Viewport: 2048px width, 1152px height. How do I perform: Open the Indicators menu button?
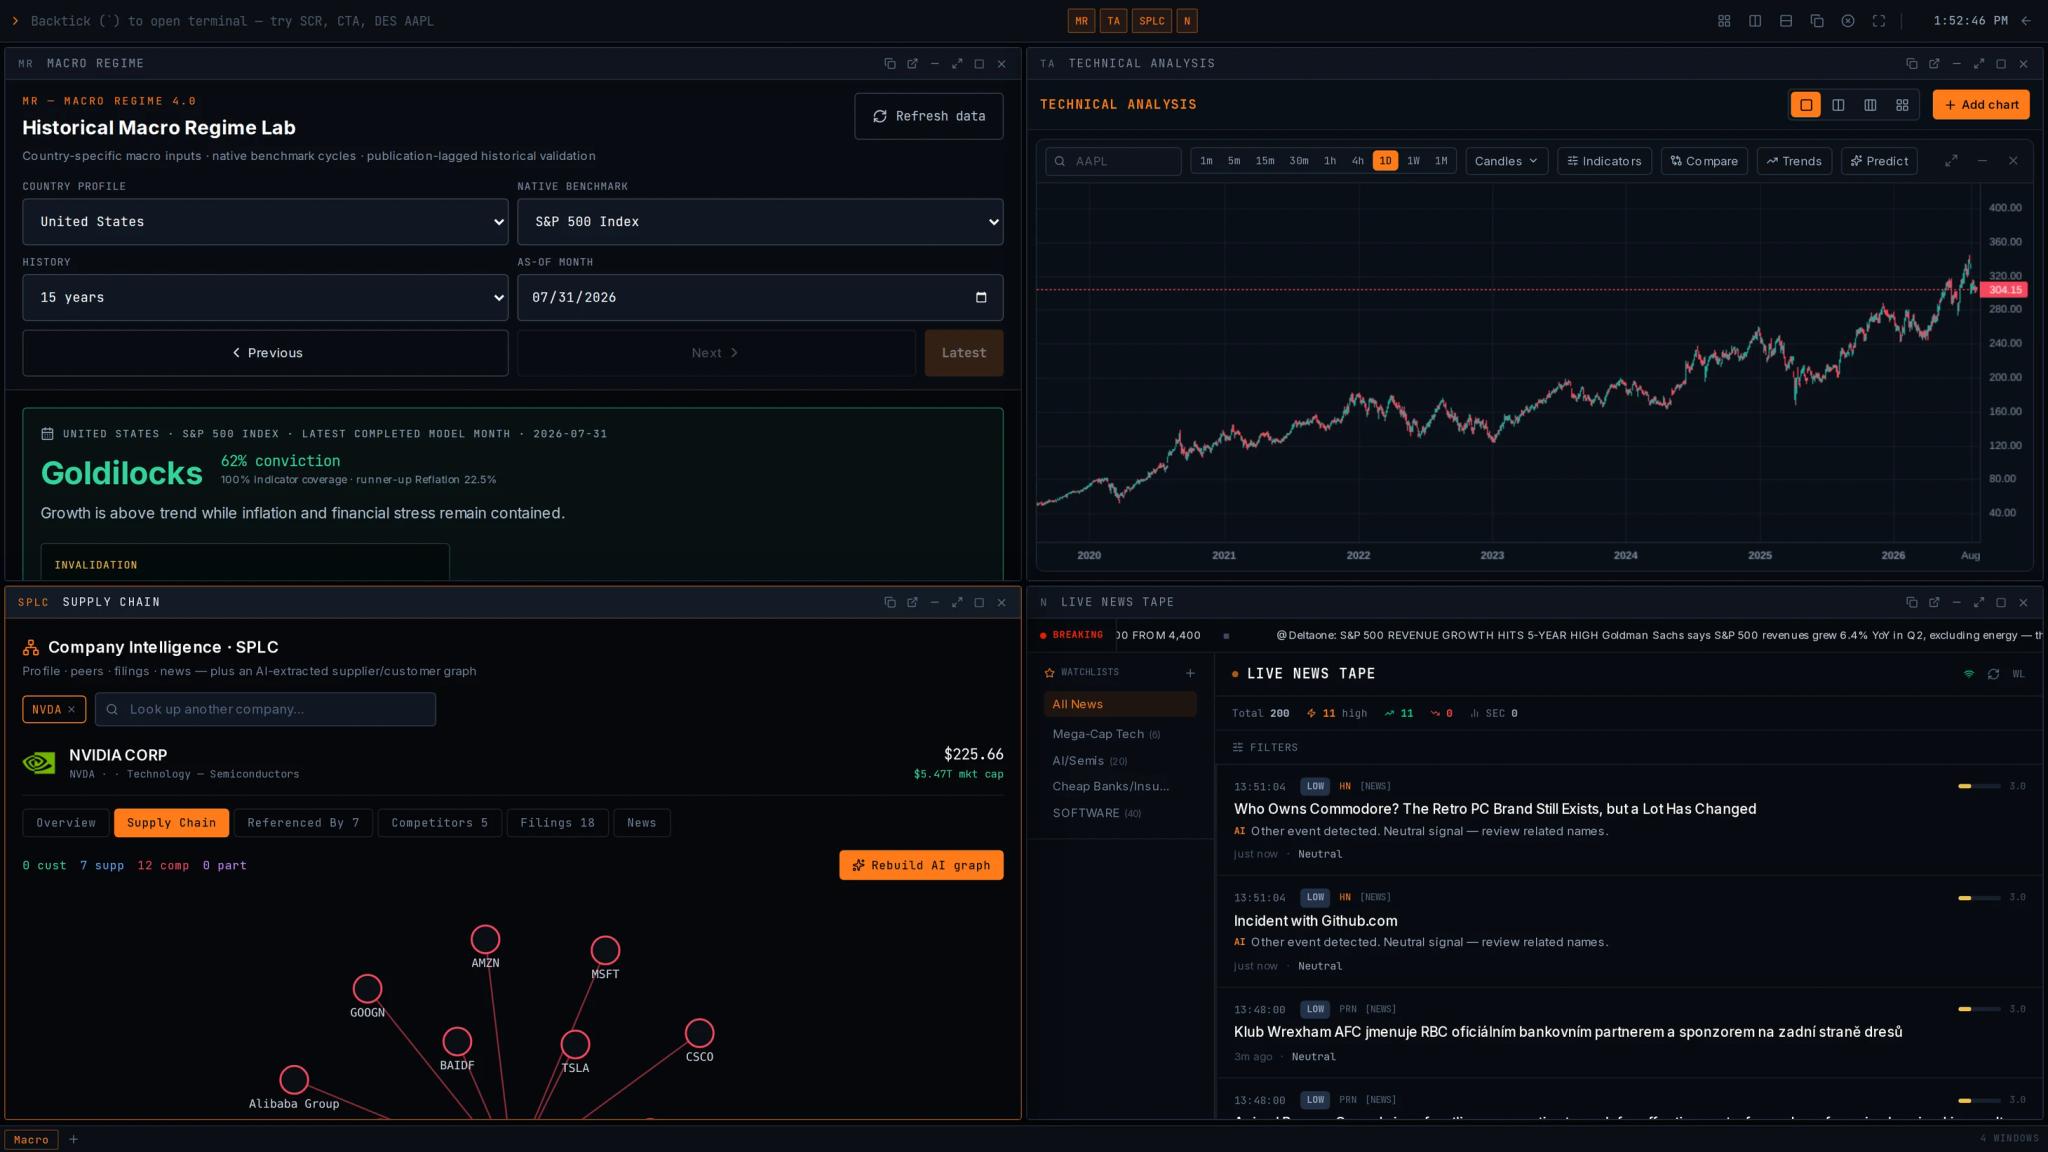point(1604,161)
